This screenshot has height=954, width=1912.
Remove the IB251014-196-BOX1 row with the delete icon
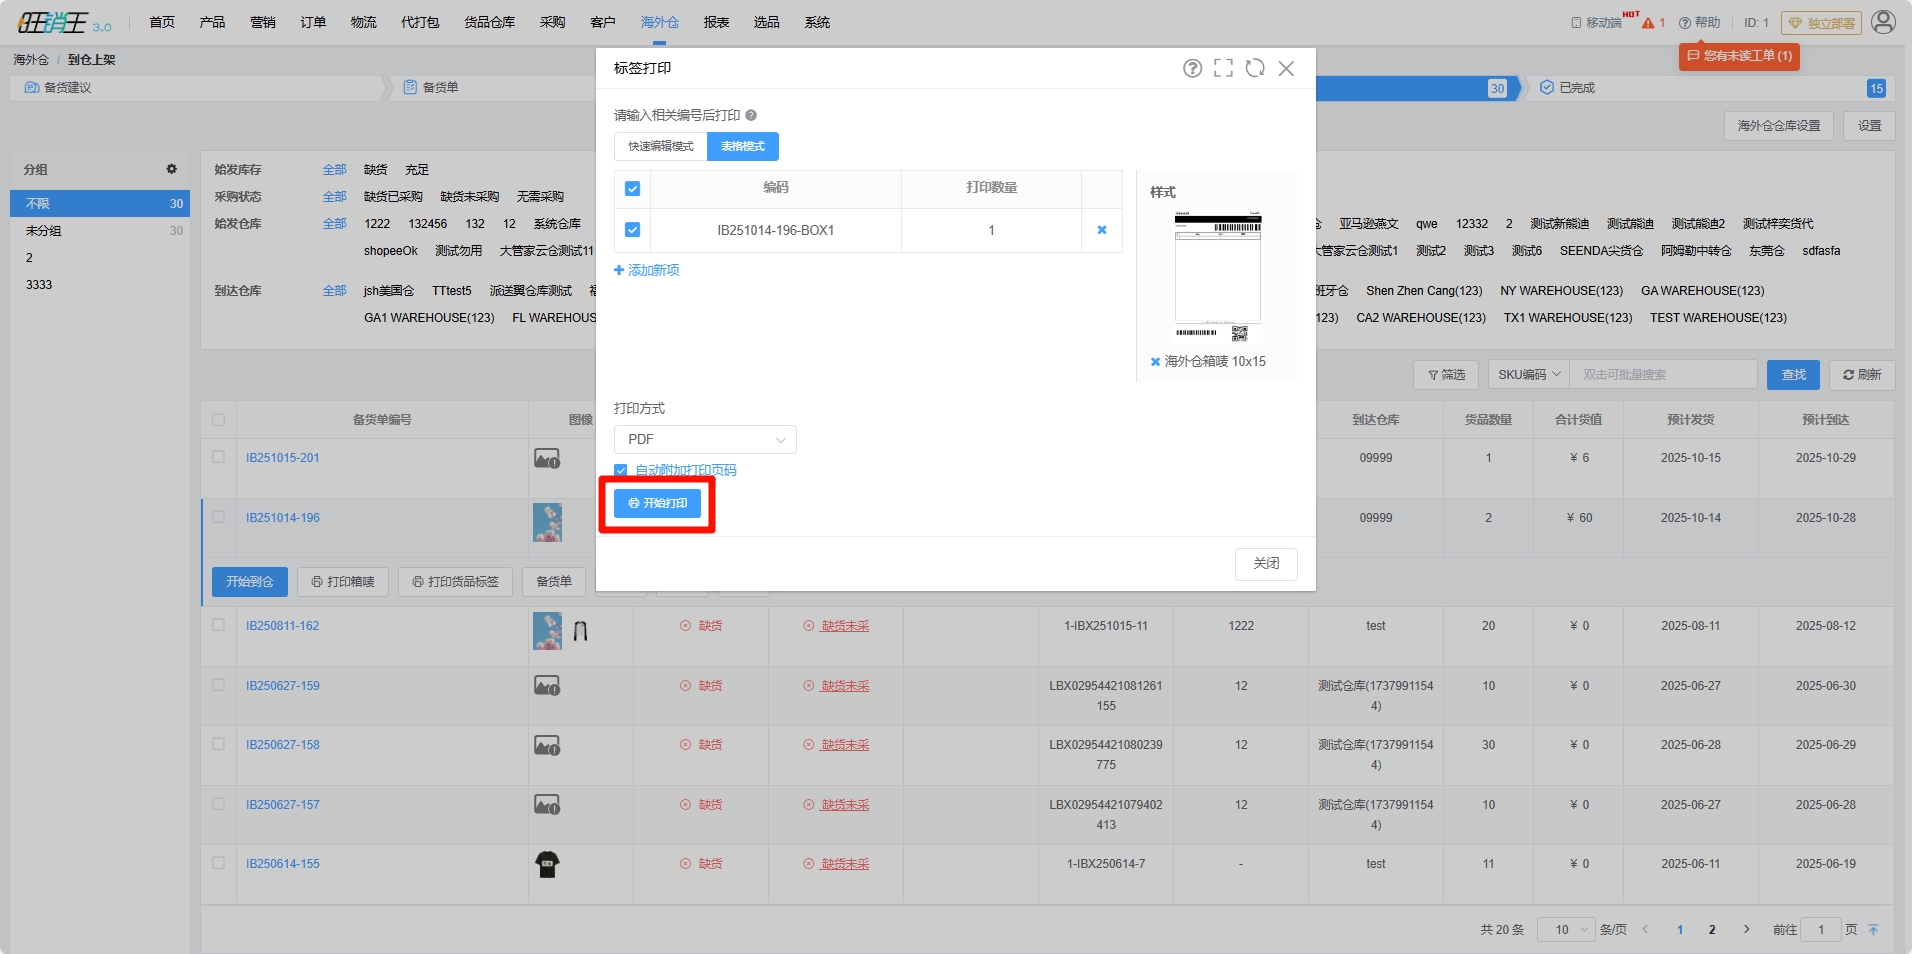pyautogui.click(x=1102, y=230)
